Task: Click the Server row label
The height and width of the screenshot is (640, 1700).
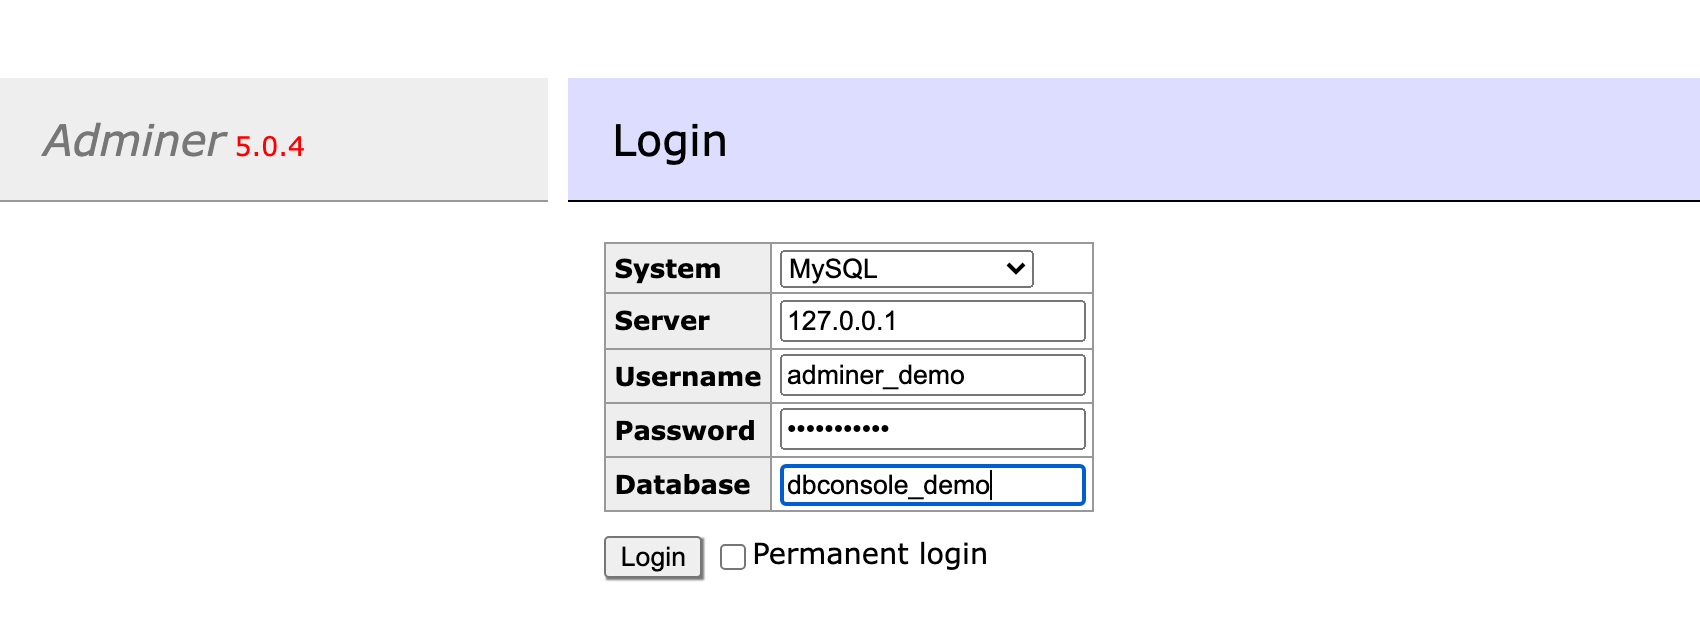Action: pos(662,321)
